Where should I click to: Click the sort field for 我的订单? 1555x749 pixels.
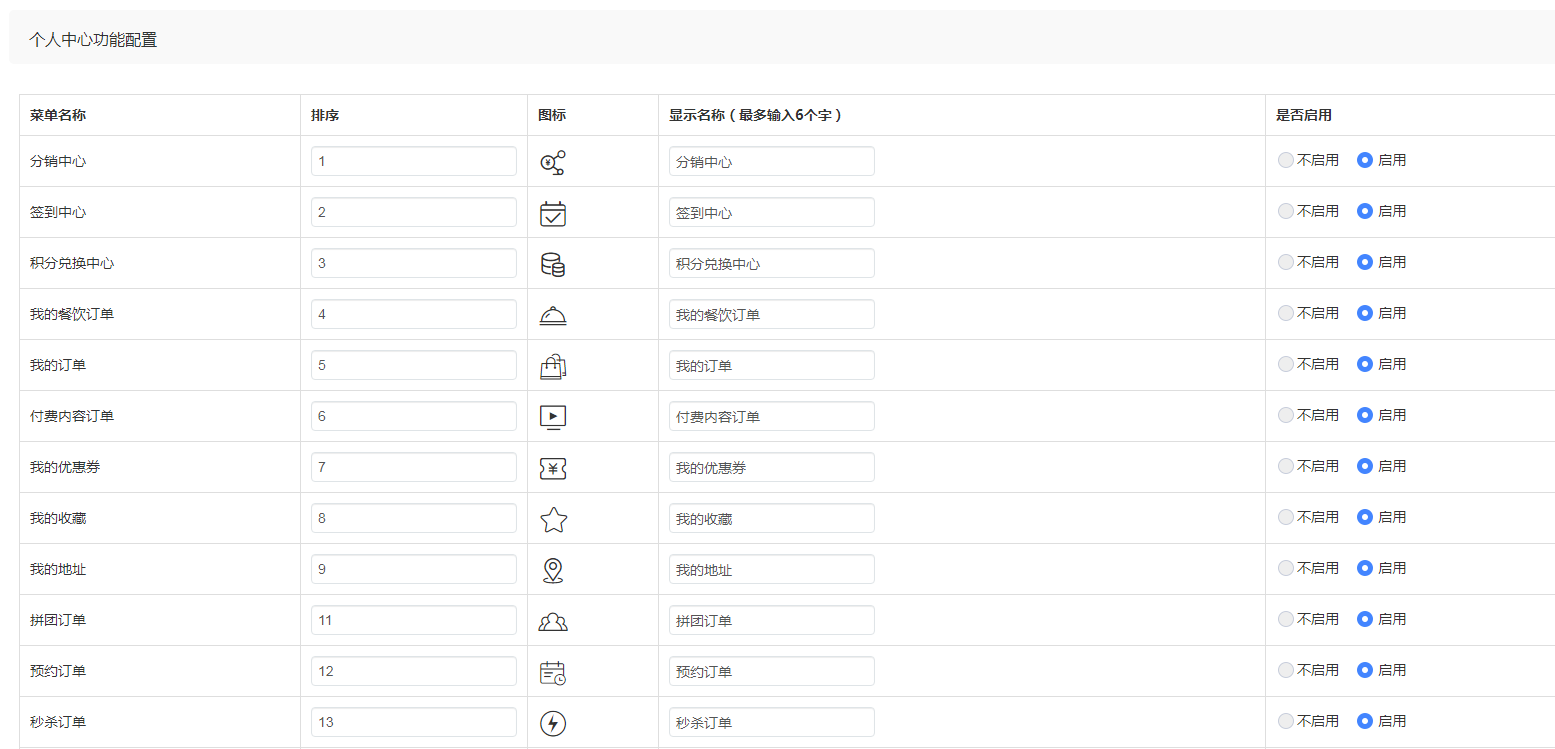pyautogui.click(x=414, y=365)
